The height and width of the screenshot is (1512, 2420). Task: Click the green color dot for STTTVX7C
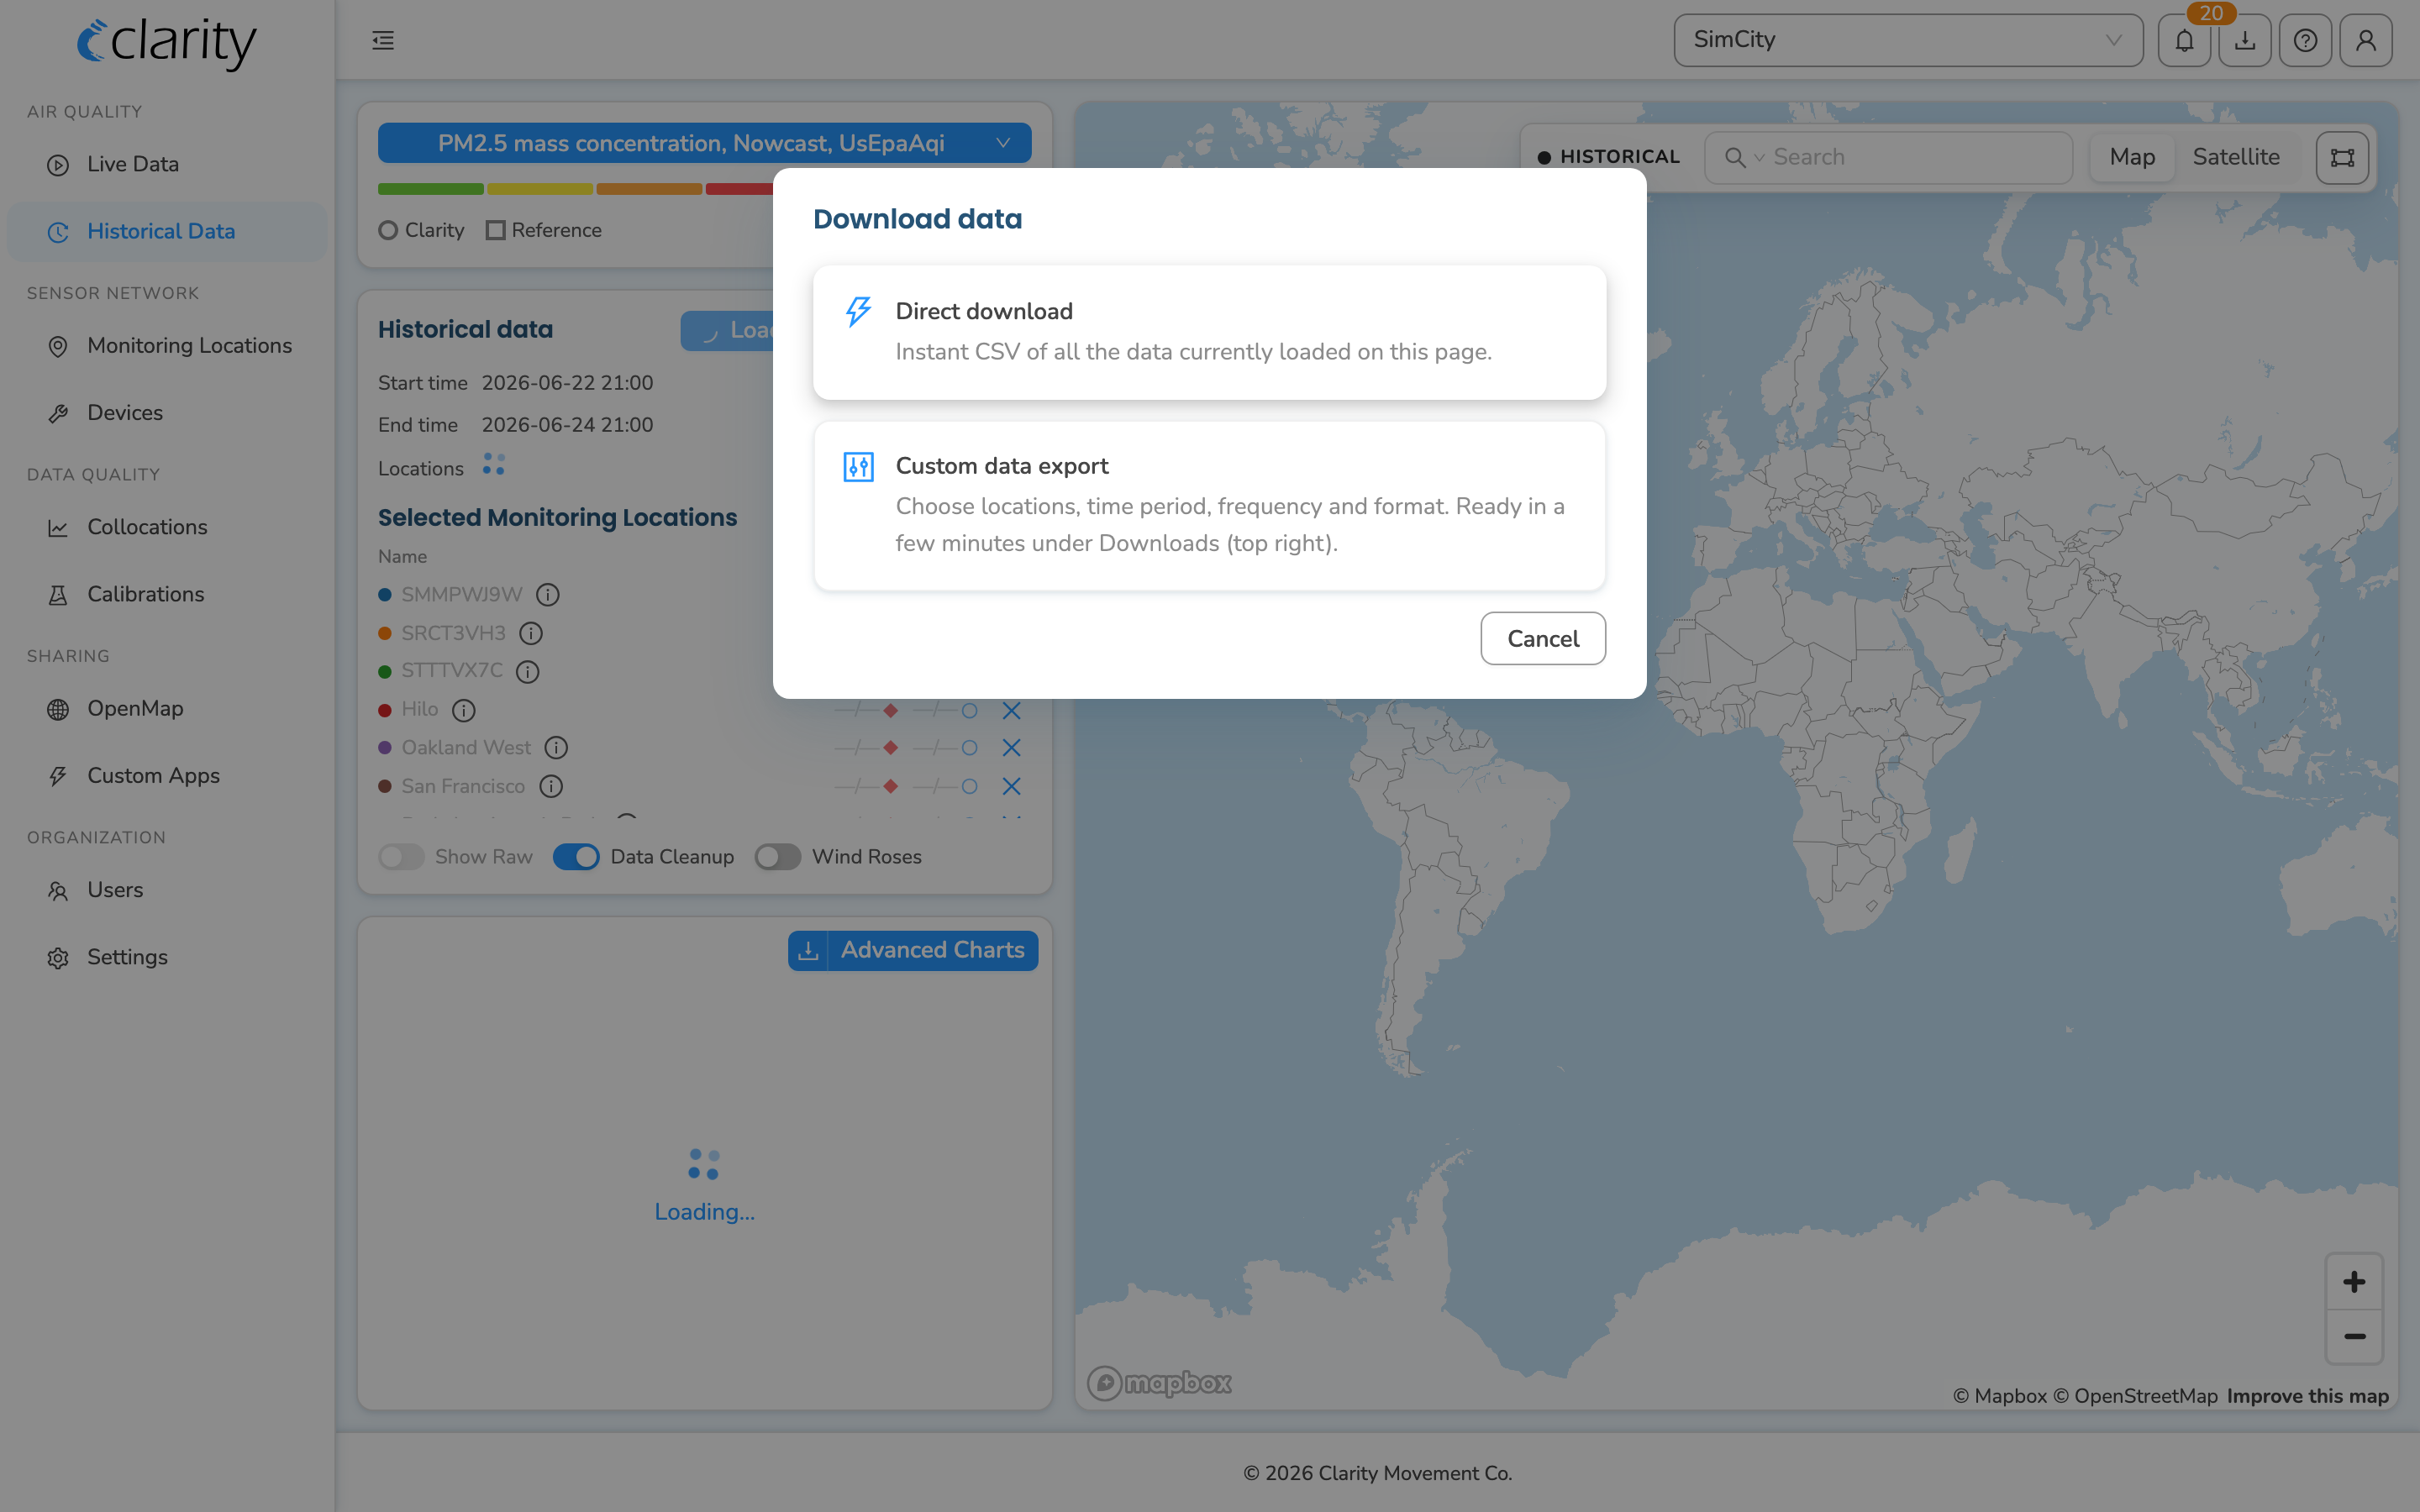[x=384, y=671]
